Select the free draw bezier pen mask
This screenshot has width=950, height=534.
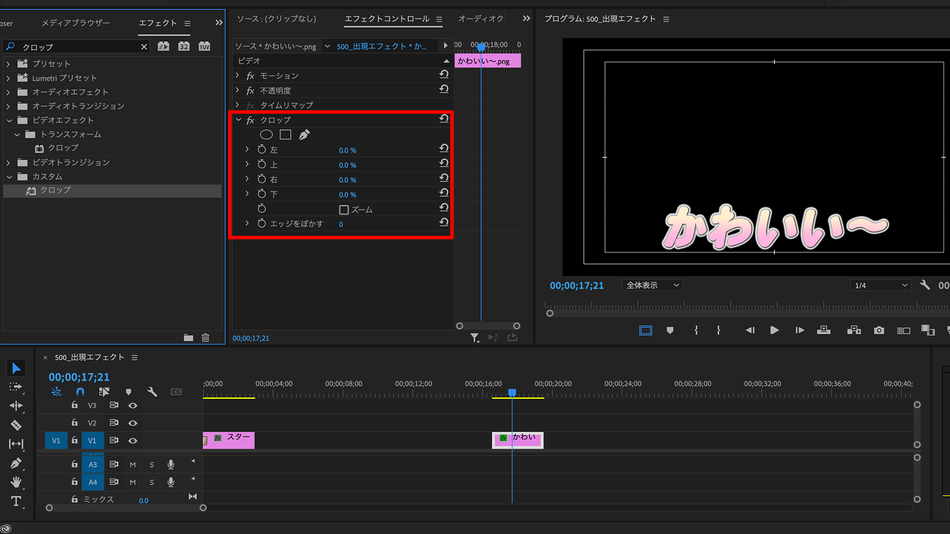tap(304, 135)
